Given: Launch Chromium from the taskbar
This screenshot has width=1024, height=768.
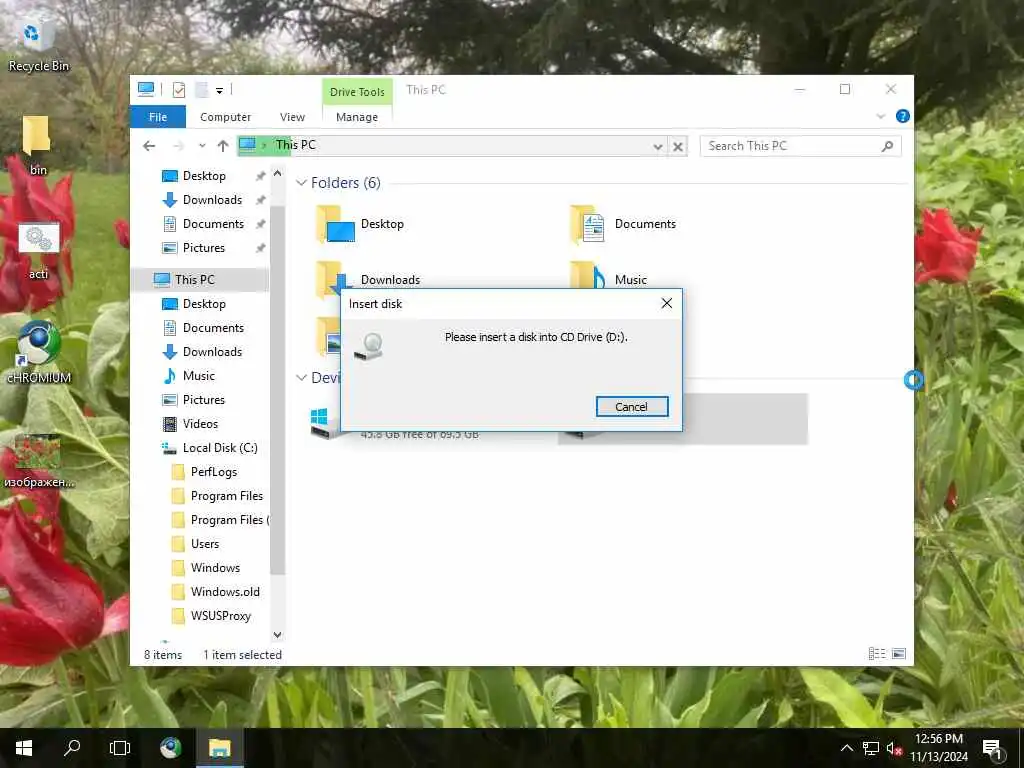Looking at the screenshot, I should click(170, 748).
